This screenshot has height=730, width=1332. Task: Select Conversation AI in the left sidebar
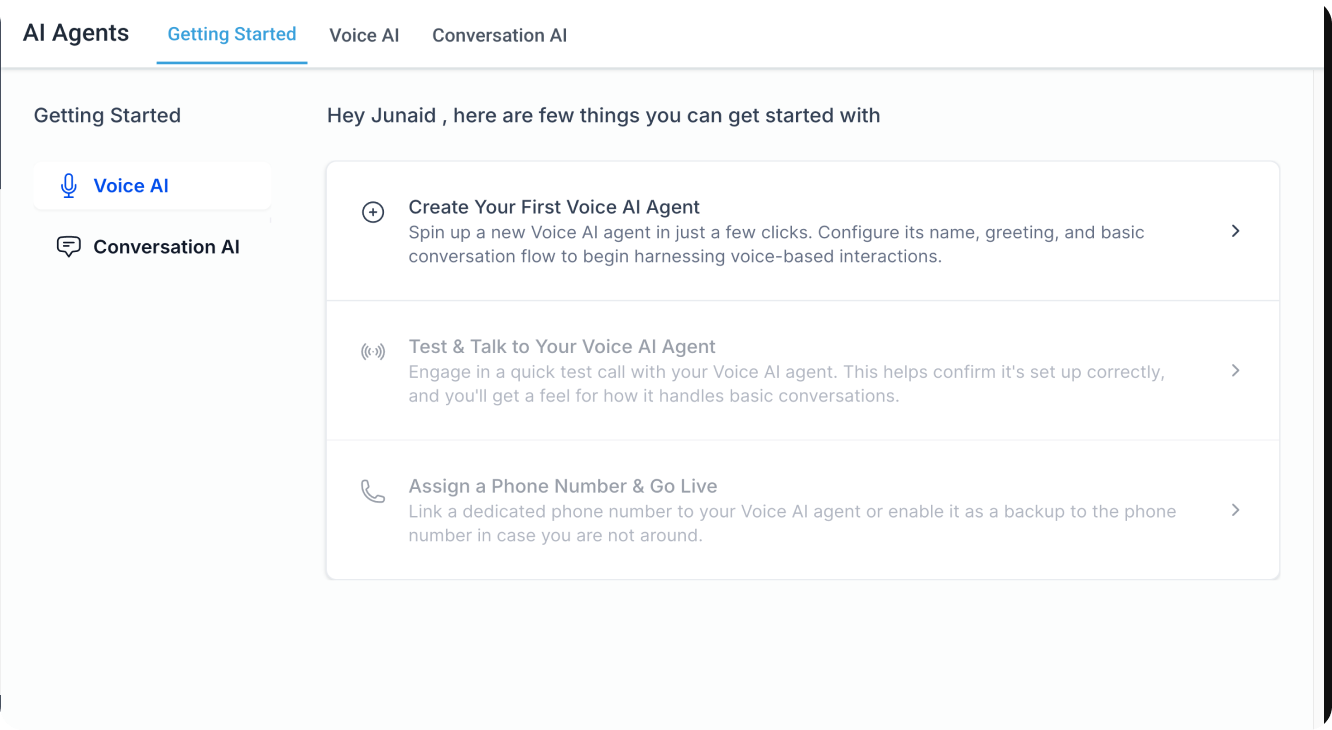152,247
